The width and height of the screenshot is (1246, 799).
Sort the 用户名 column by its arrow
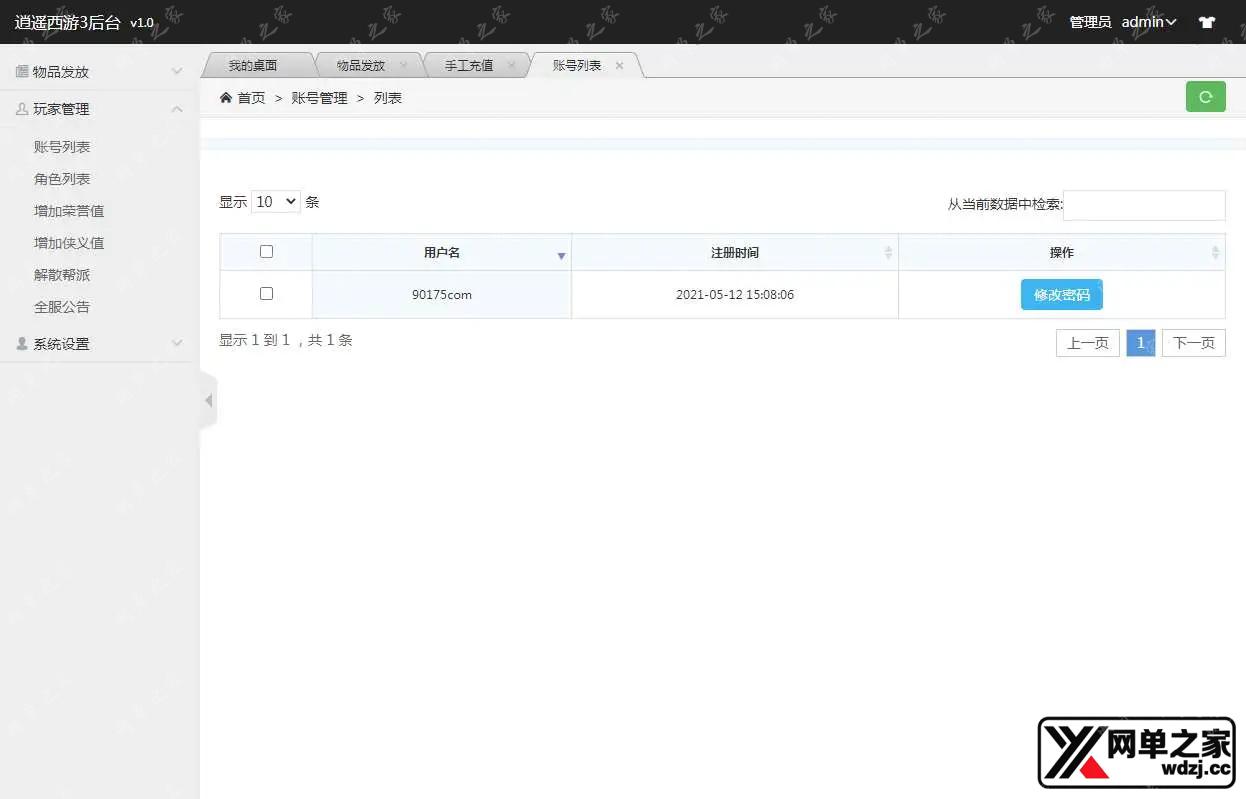(x=562, y=255)
